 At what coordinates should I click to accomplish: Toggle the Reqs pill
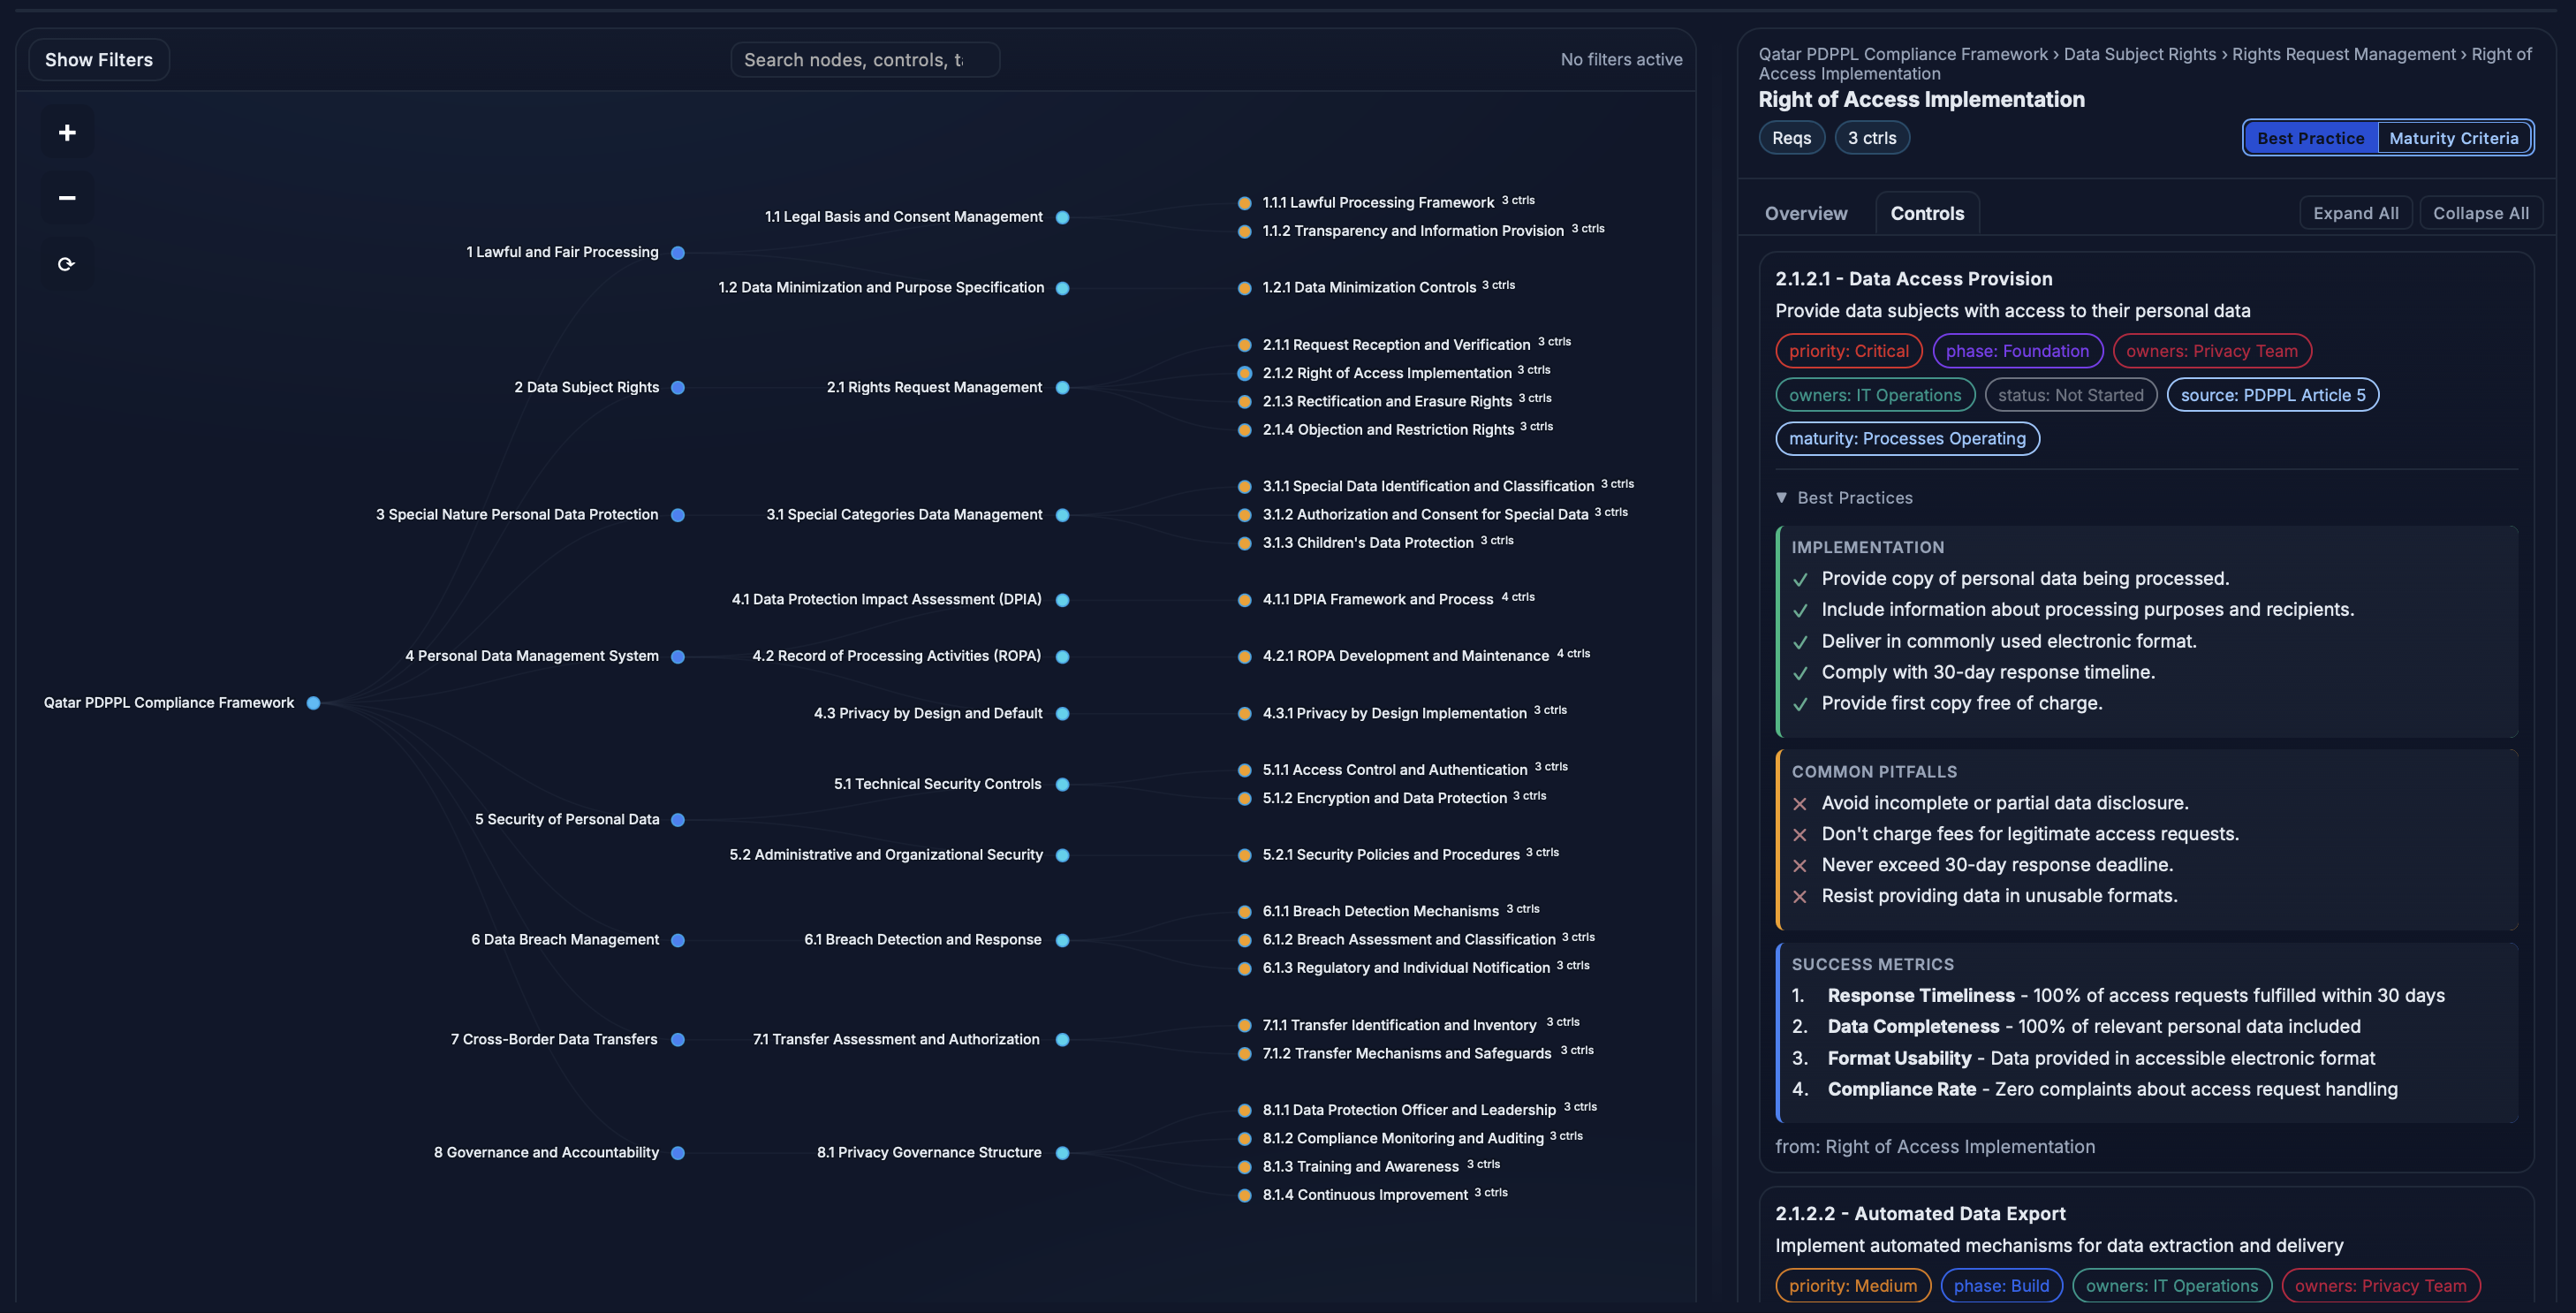(x=1791, y=138)
